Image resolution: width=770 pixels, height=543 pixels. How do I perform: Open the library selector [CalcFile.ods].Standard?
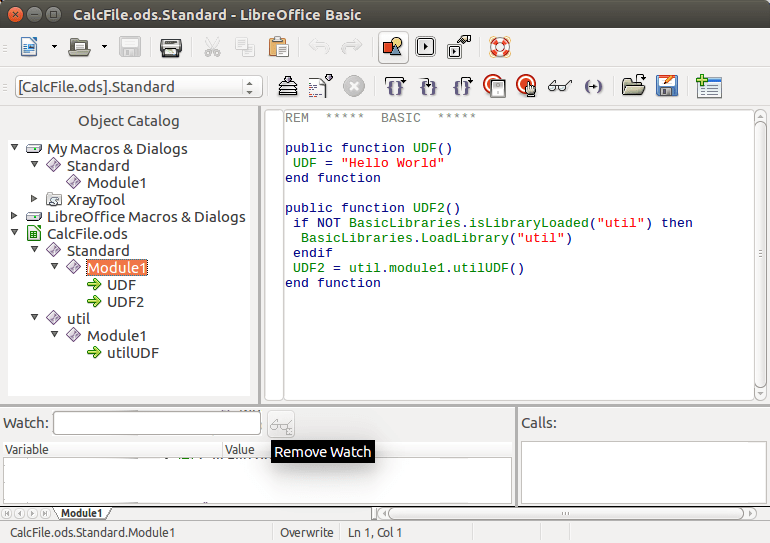[x=139, y=87]
